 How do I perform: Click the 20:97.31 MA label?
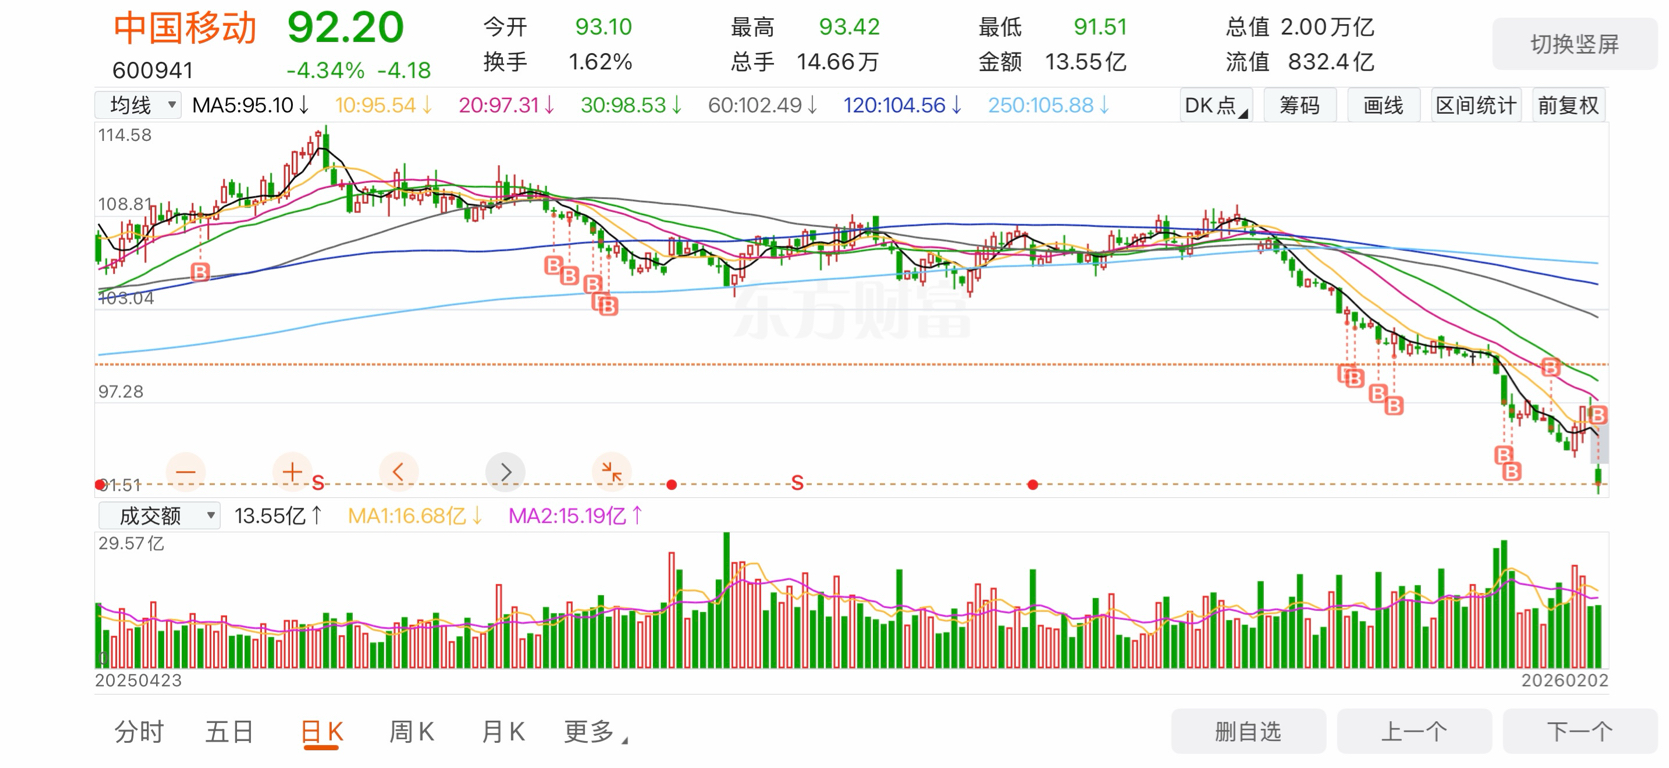pyautogui.click(x=507, y=105)
